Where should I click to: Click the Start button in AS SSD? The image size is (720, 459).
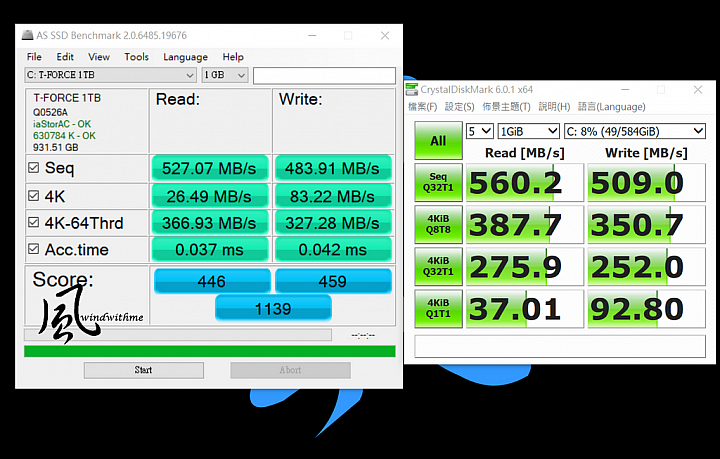[x=144, y=370]
